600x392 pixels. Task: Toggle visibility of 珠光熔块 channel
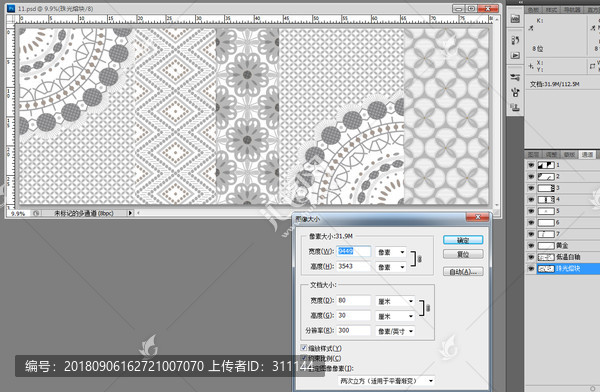coord(531,269)
